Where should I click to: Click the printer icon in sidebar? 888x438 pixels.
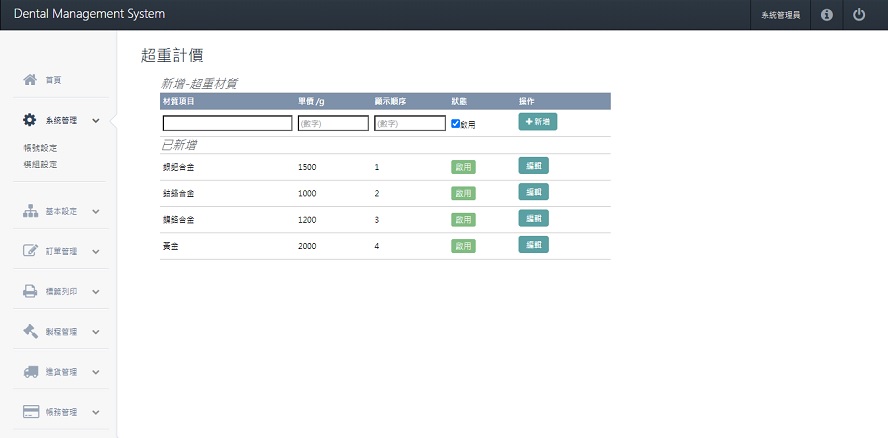point(30,291)
